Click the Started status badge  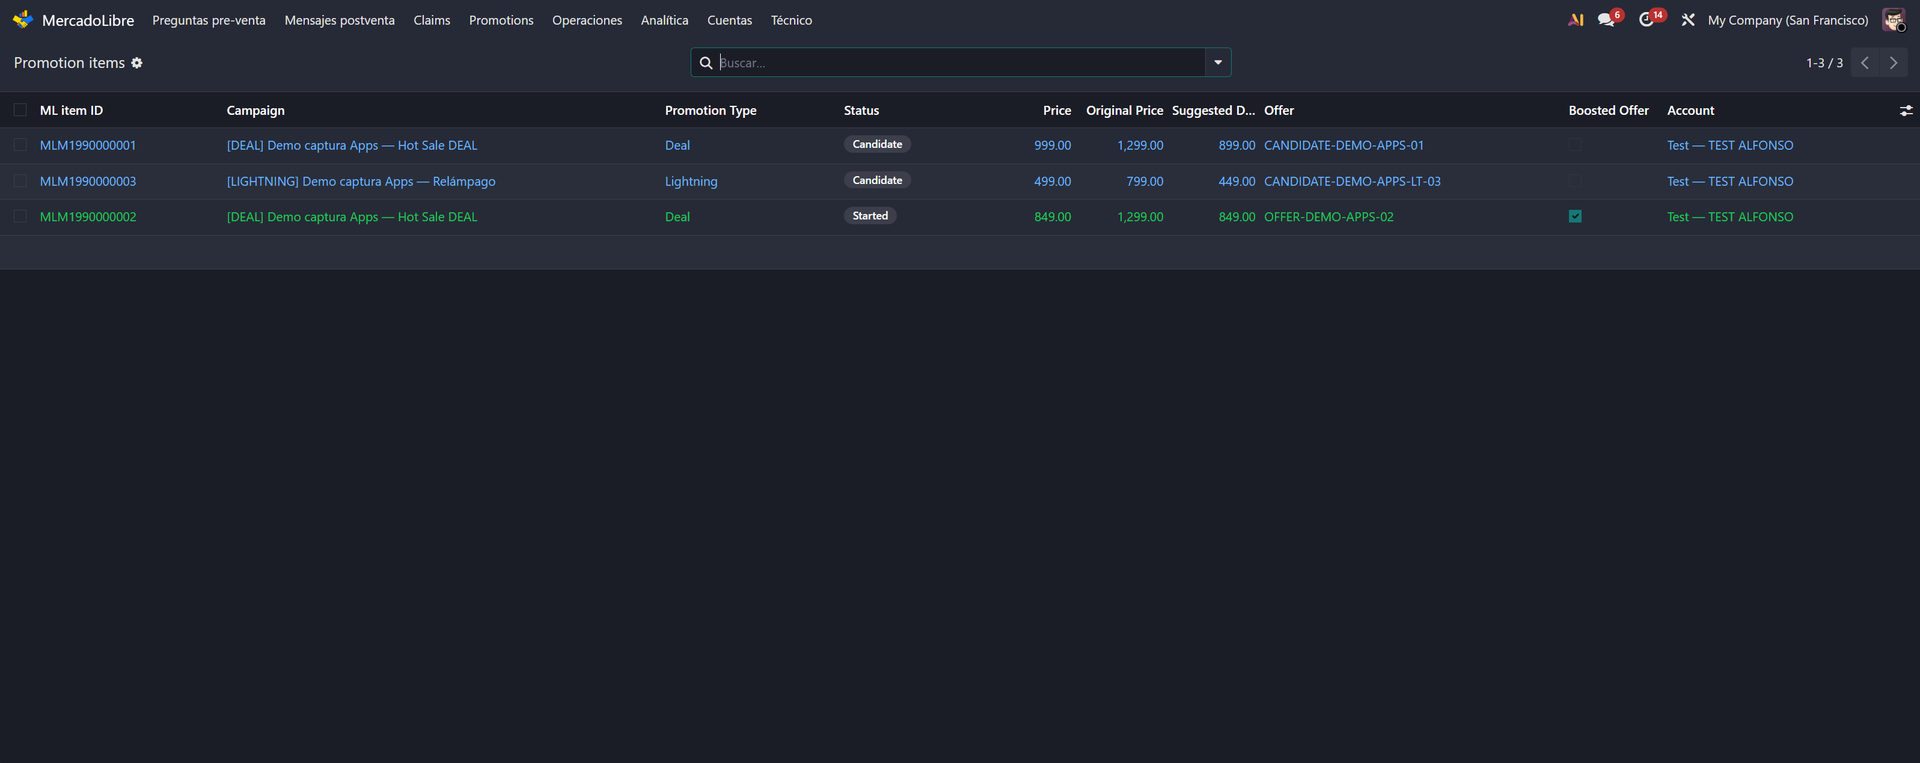pyautogui.click(x=870, y=216)
